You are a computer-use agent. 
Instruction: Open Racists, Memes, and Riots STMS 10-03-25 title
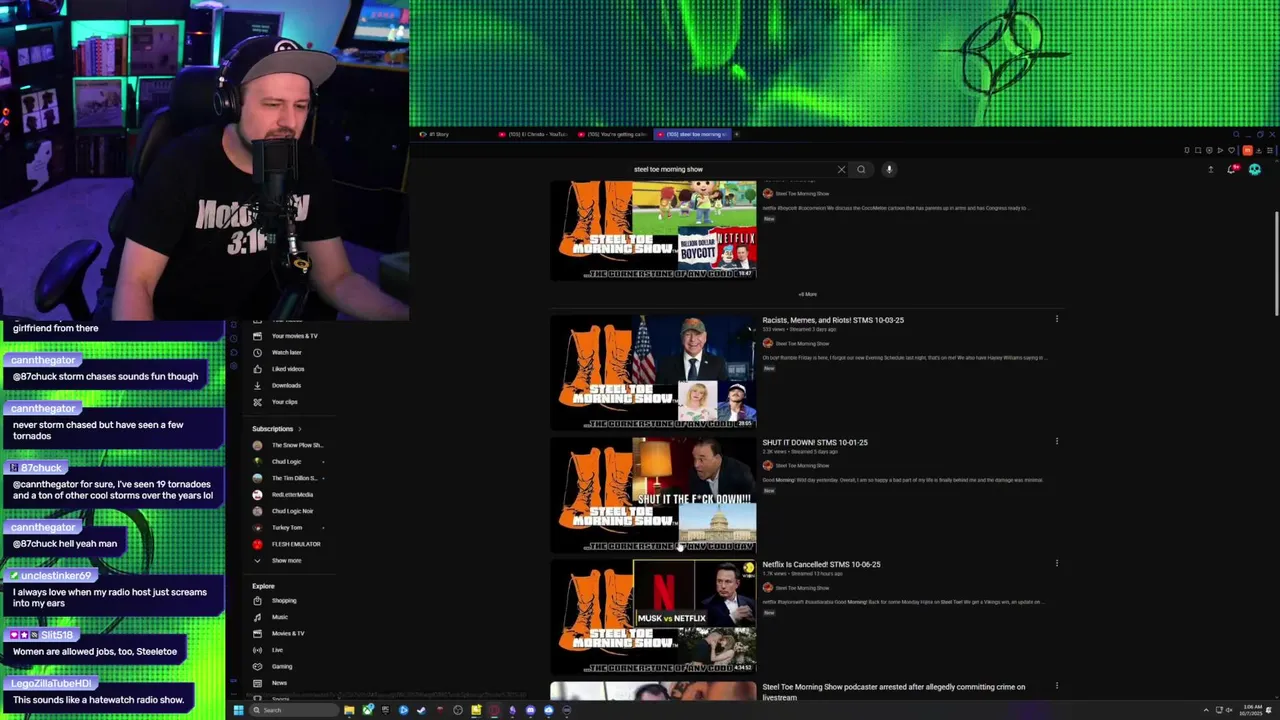(x=833, y=320)
